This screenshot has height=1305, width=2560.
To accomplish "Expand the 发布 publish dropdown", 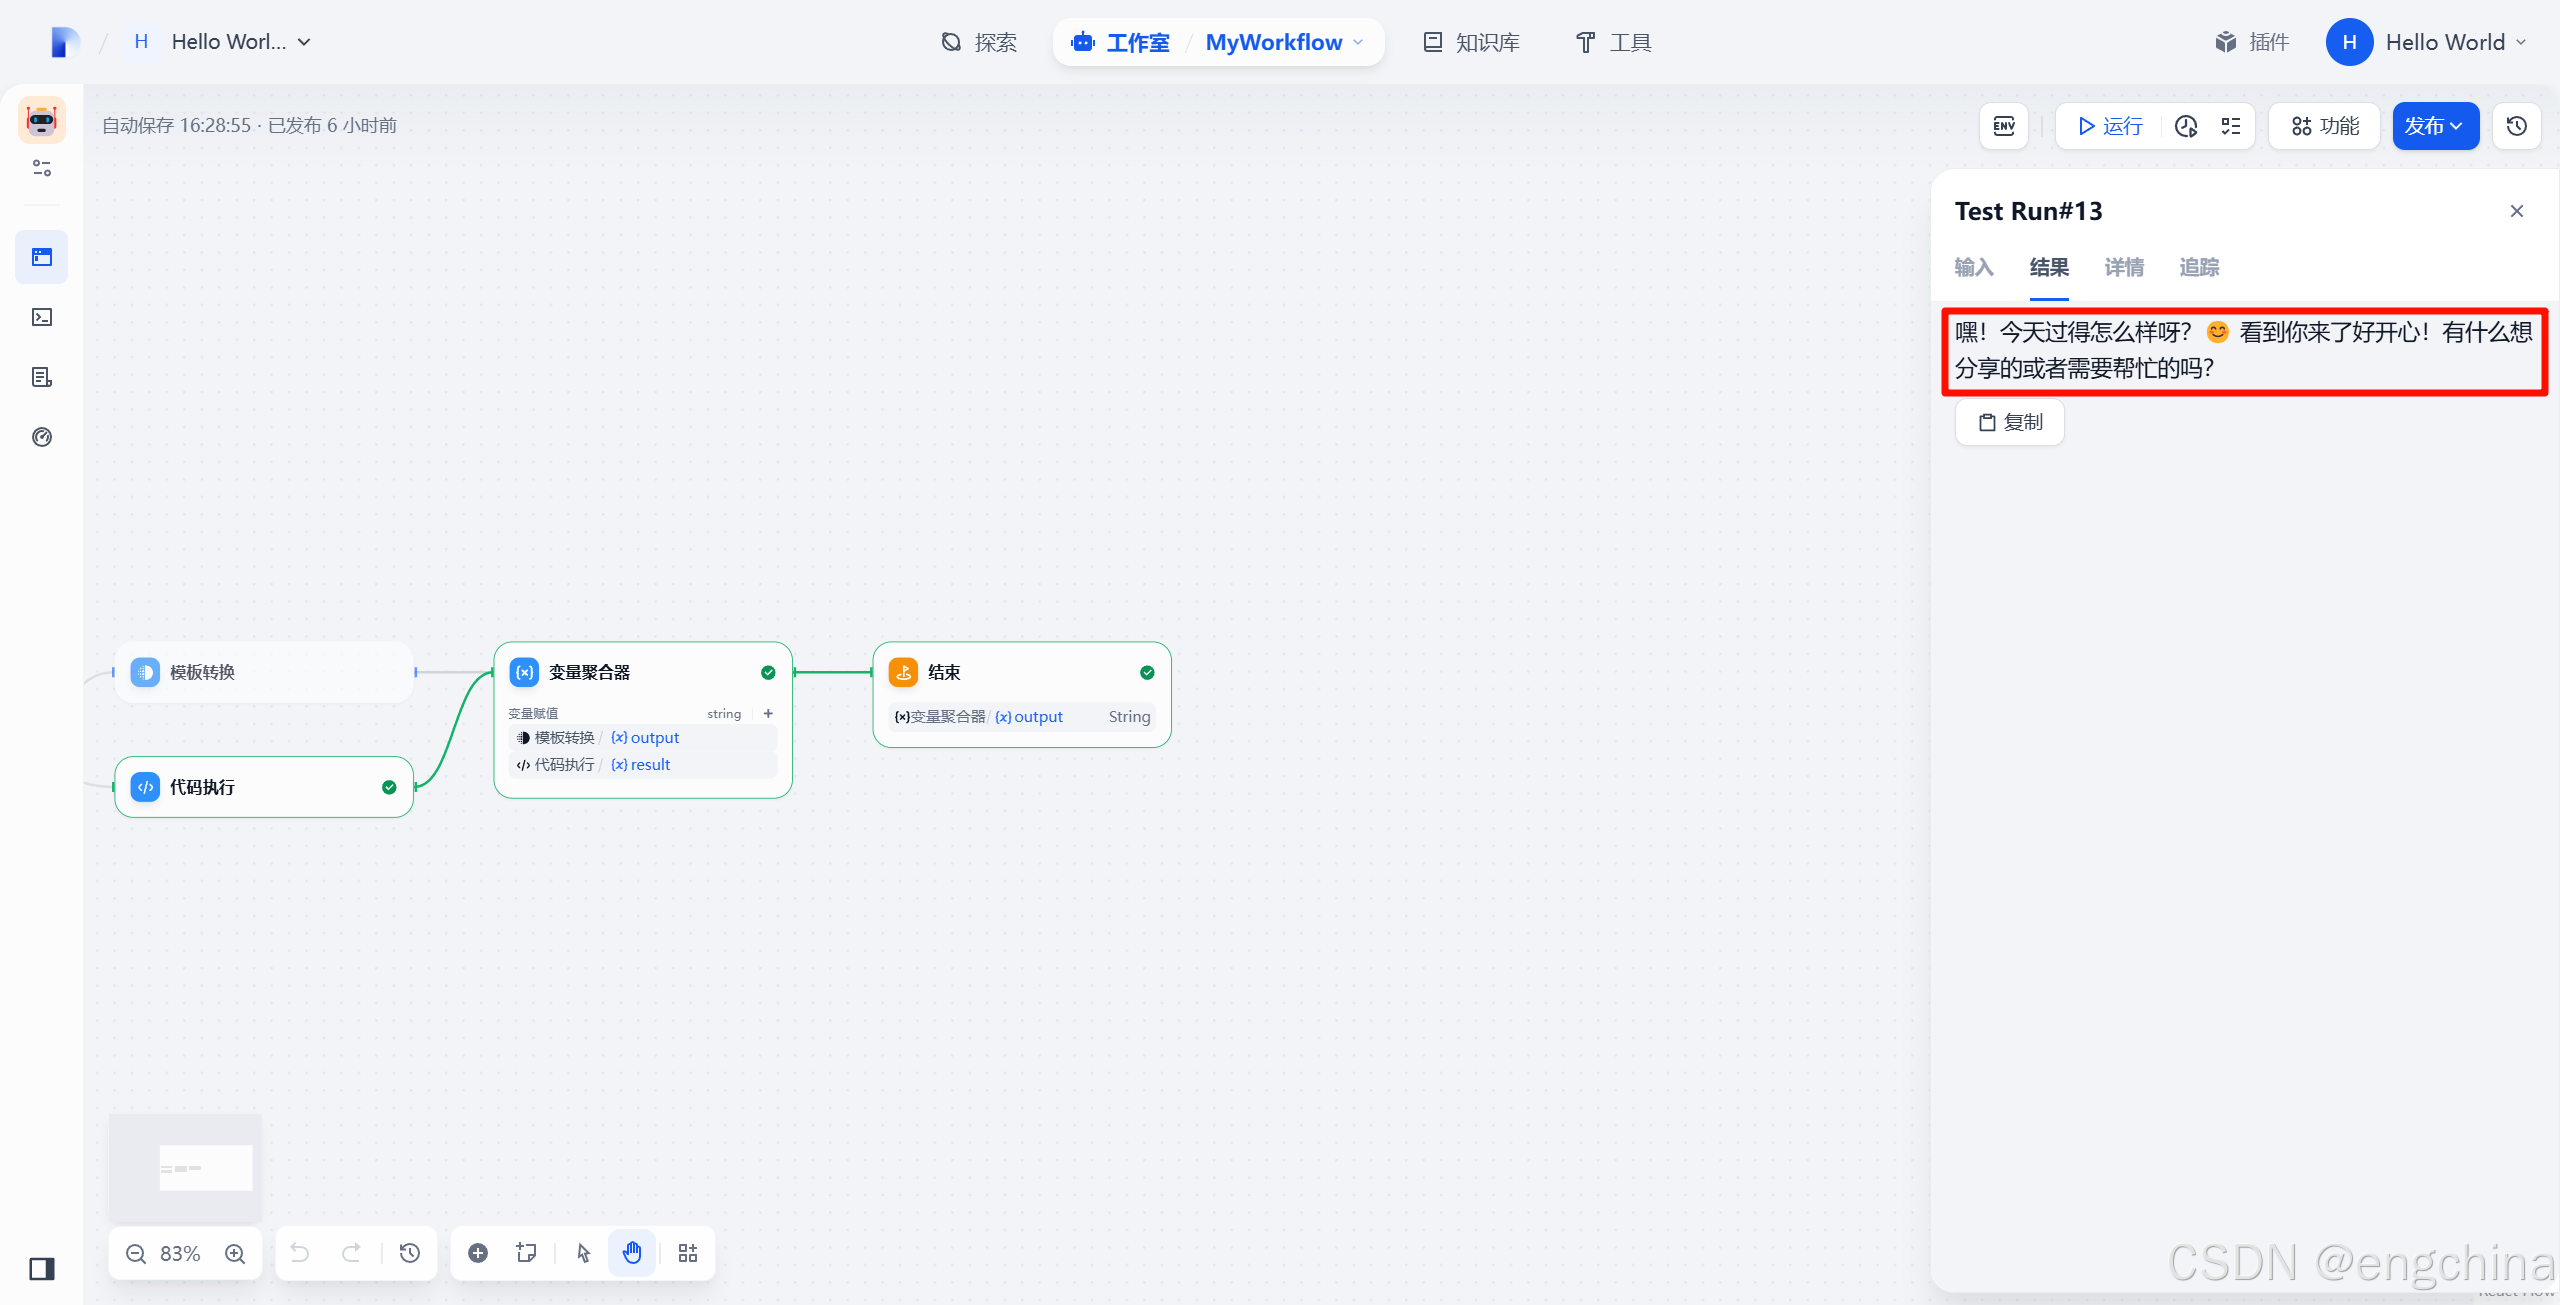I will coord(2435,126).
